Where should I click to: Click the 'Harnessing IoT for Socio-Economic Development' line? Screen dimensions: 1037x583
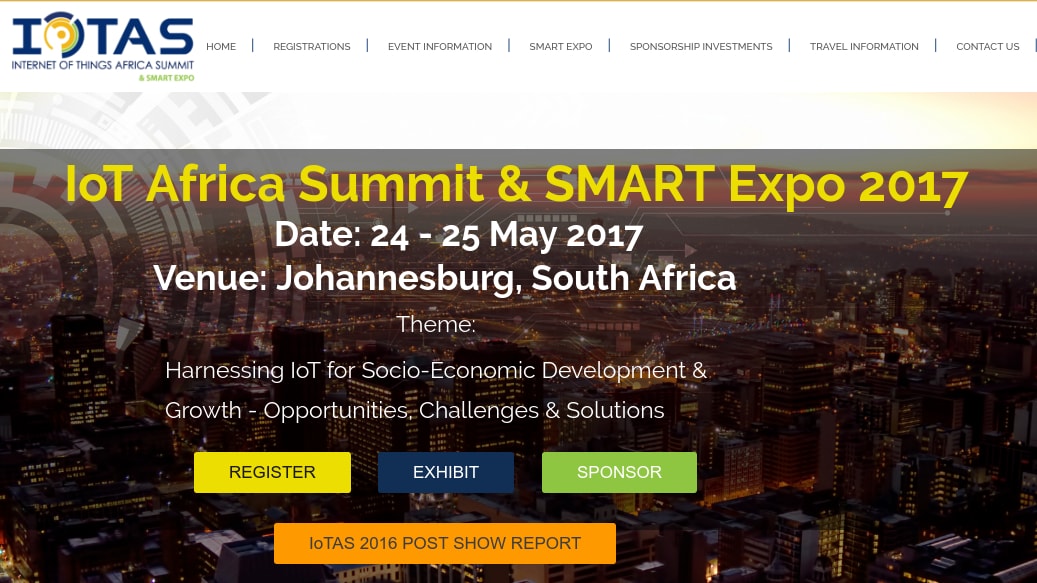tap(436, 370)
